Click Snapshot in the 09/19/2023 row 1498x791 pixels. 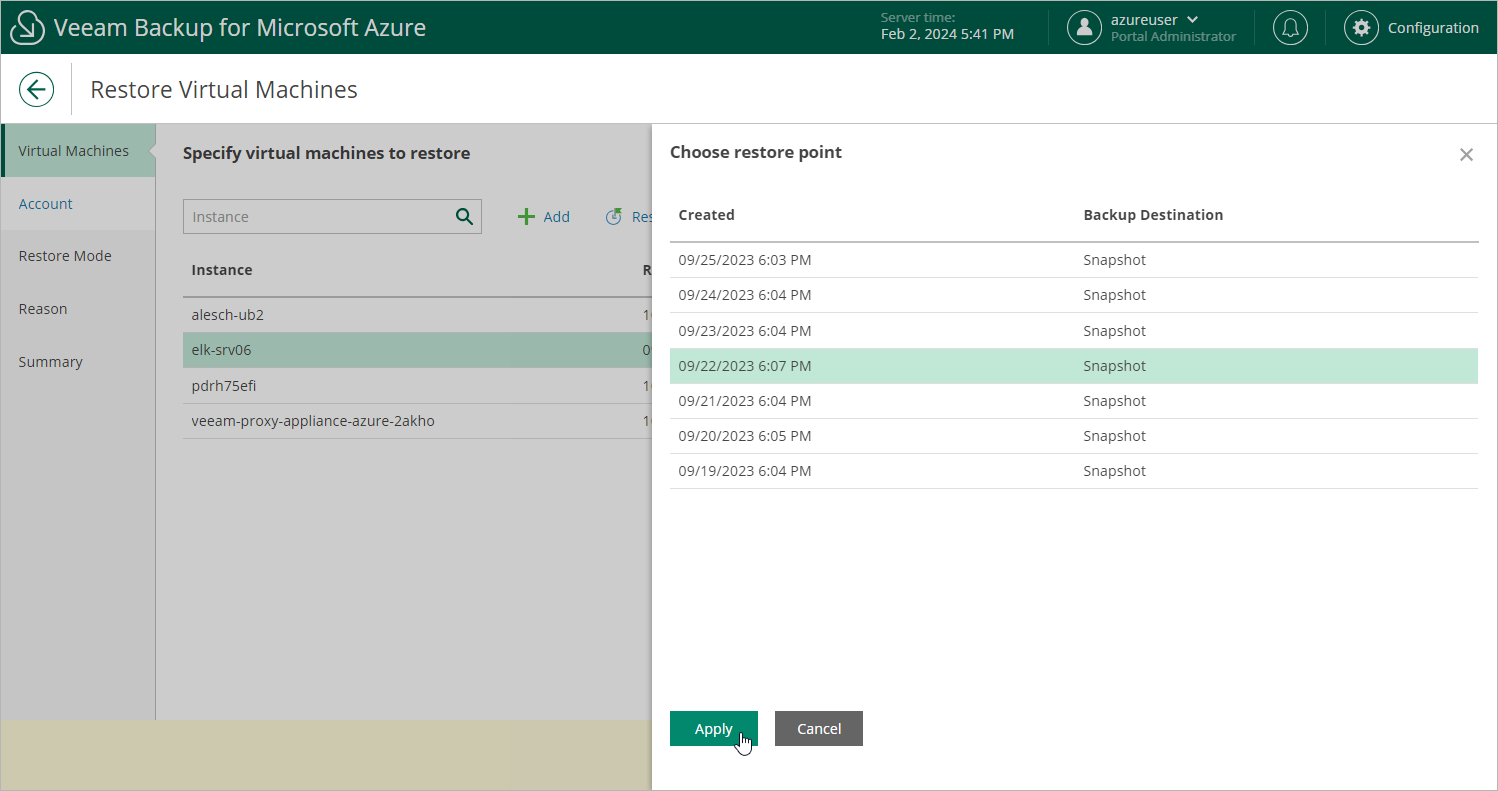(1114, 471)
